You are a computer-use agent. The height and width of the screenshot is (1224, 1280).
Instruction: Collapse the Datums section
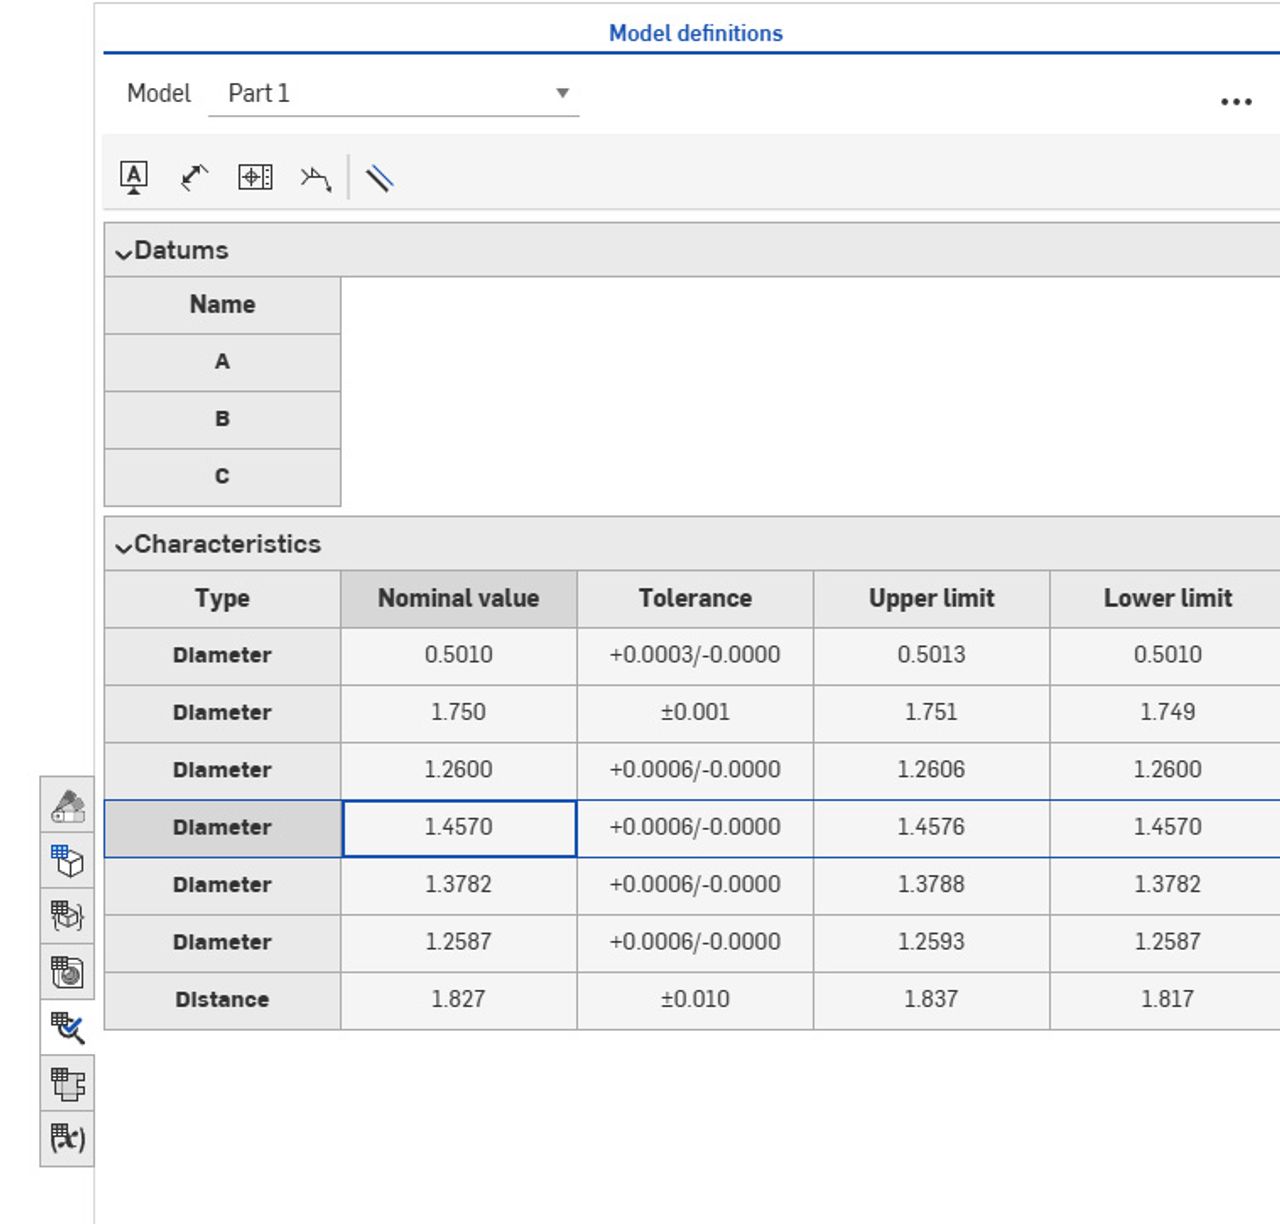[123, 252]
